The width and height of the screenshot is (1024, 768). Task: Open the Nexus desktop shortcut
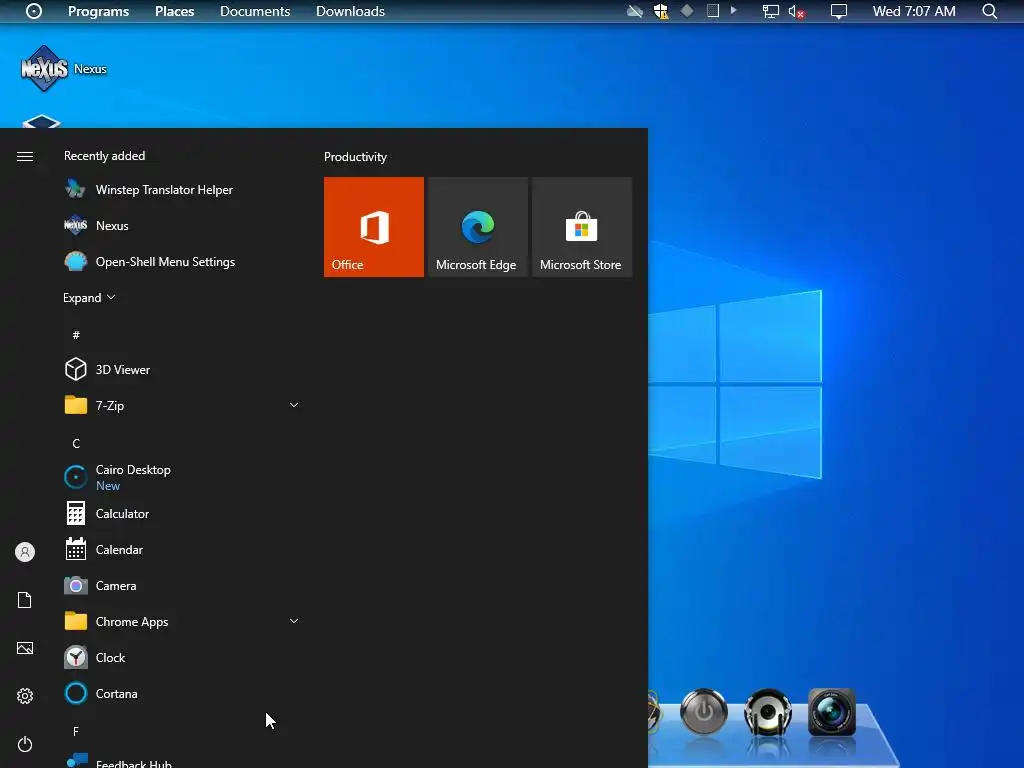(63, 69)
